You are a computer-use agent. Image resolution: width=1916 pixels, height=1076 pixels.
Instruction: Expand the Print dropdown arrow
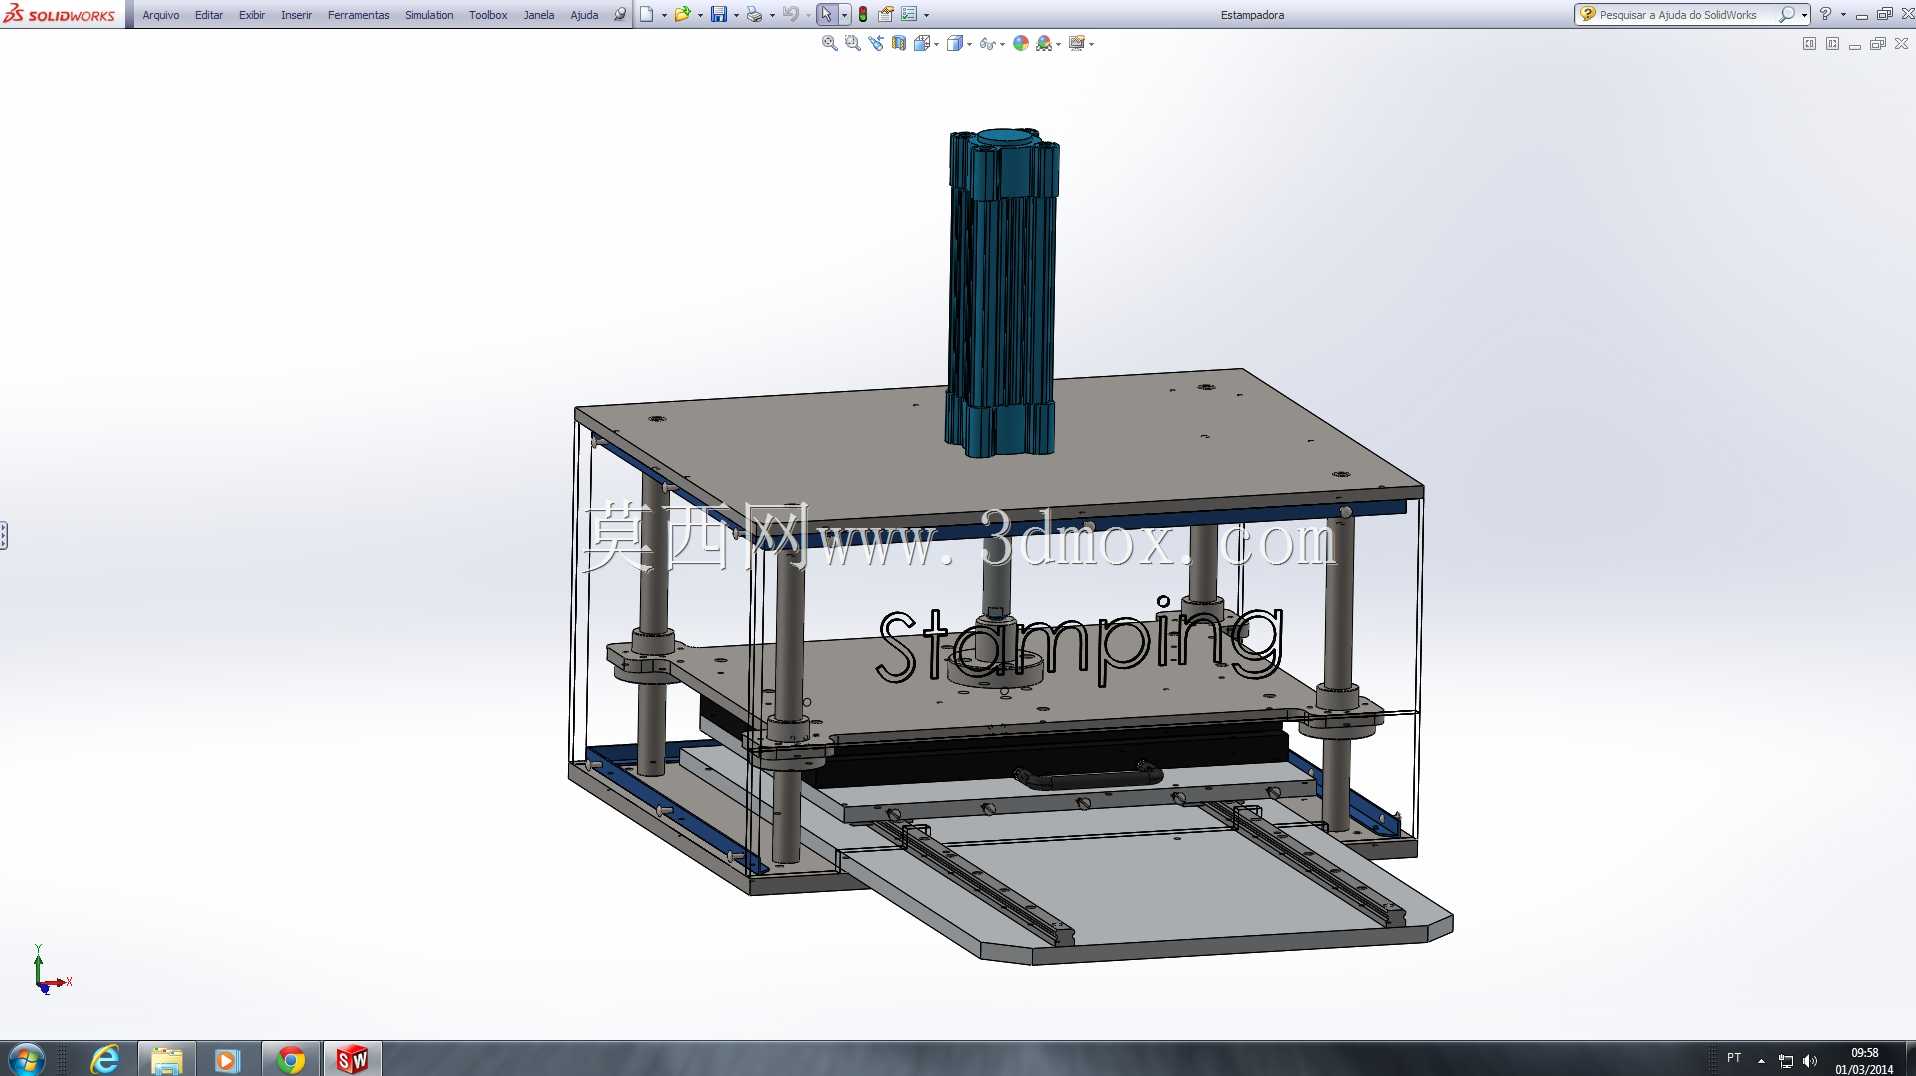point(772,15)
